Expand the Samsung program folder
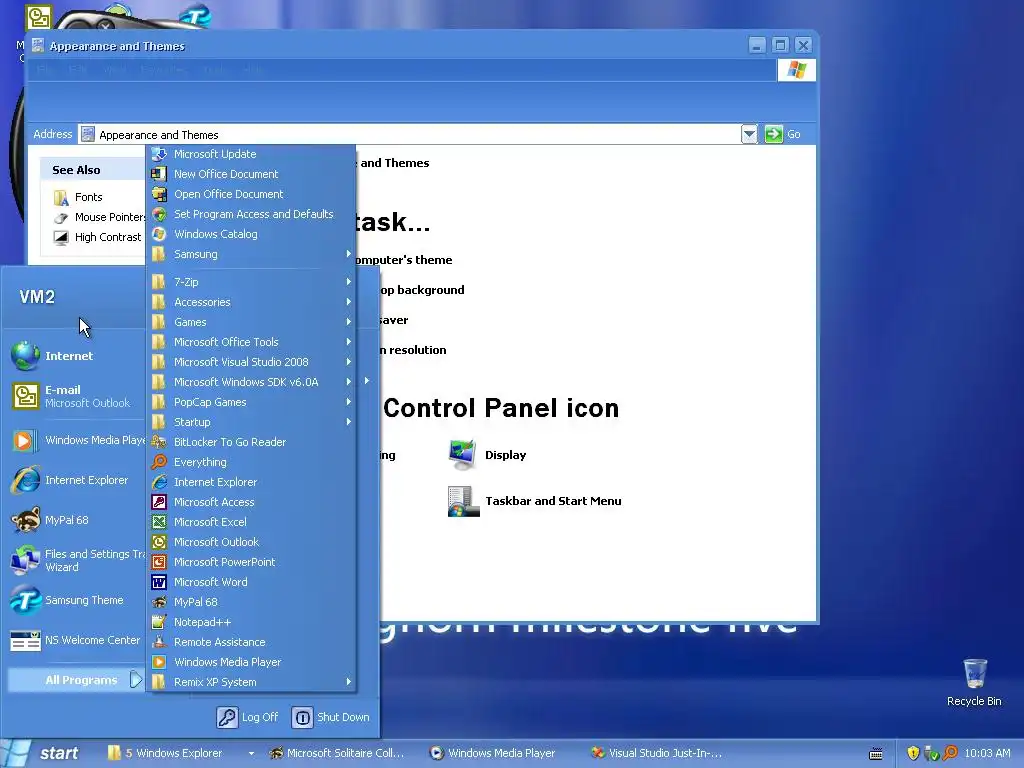This screenshot has width=1024, height=768. (251, 254)
